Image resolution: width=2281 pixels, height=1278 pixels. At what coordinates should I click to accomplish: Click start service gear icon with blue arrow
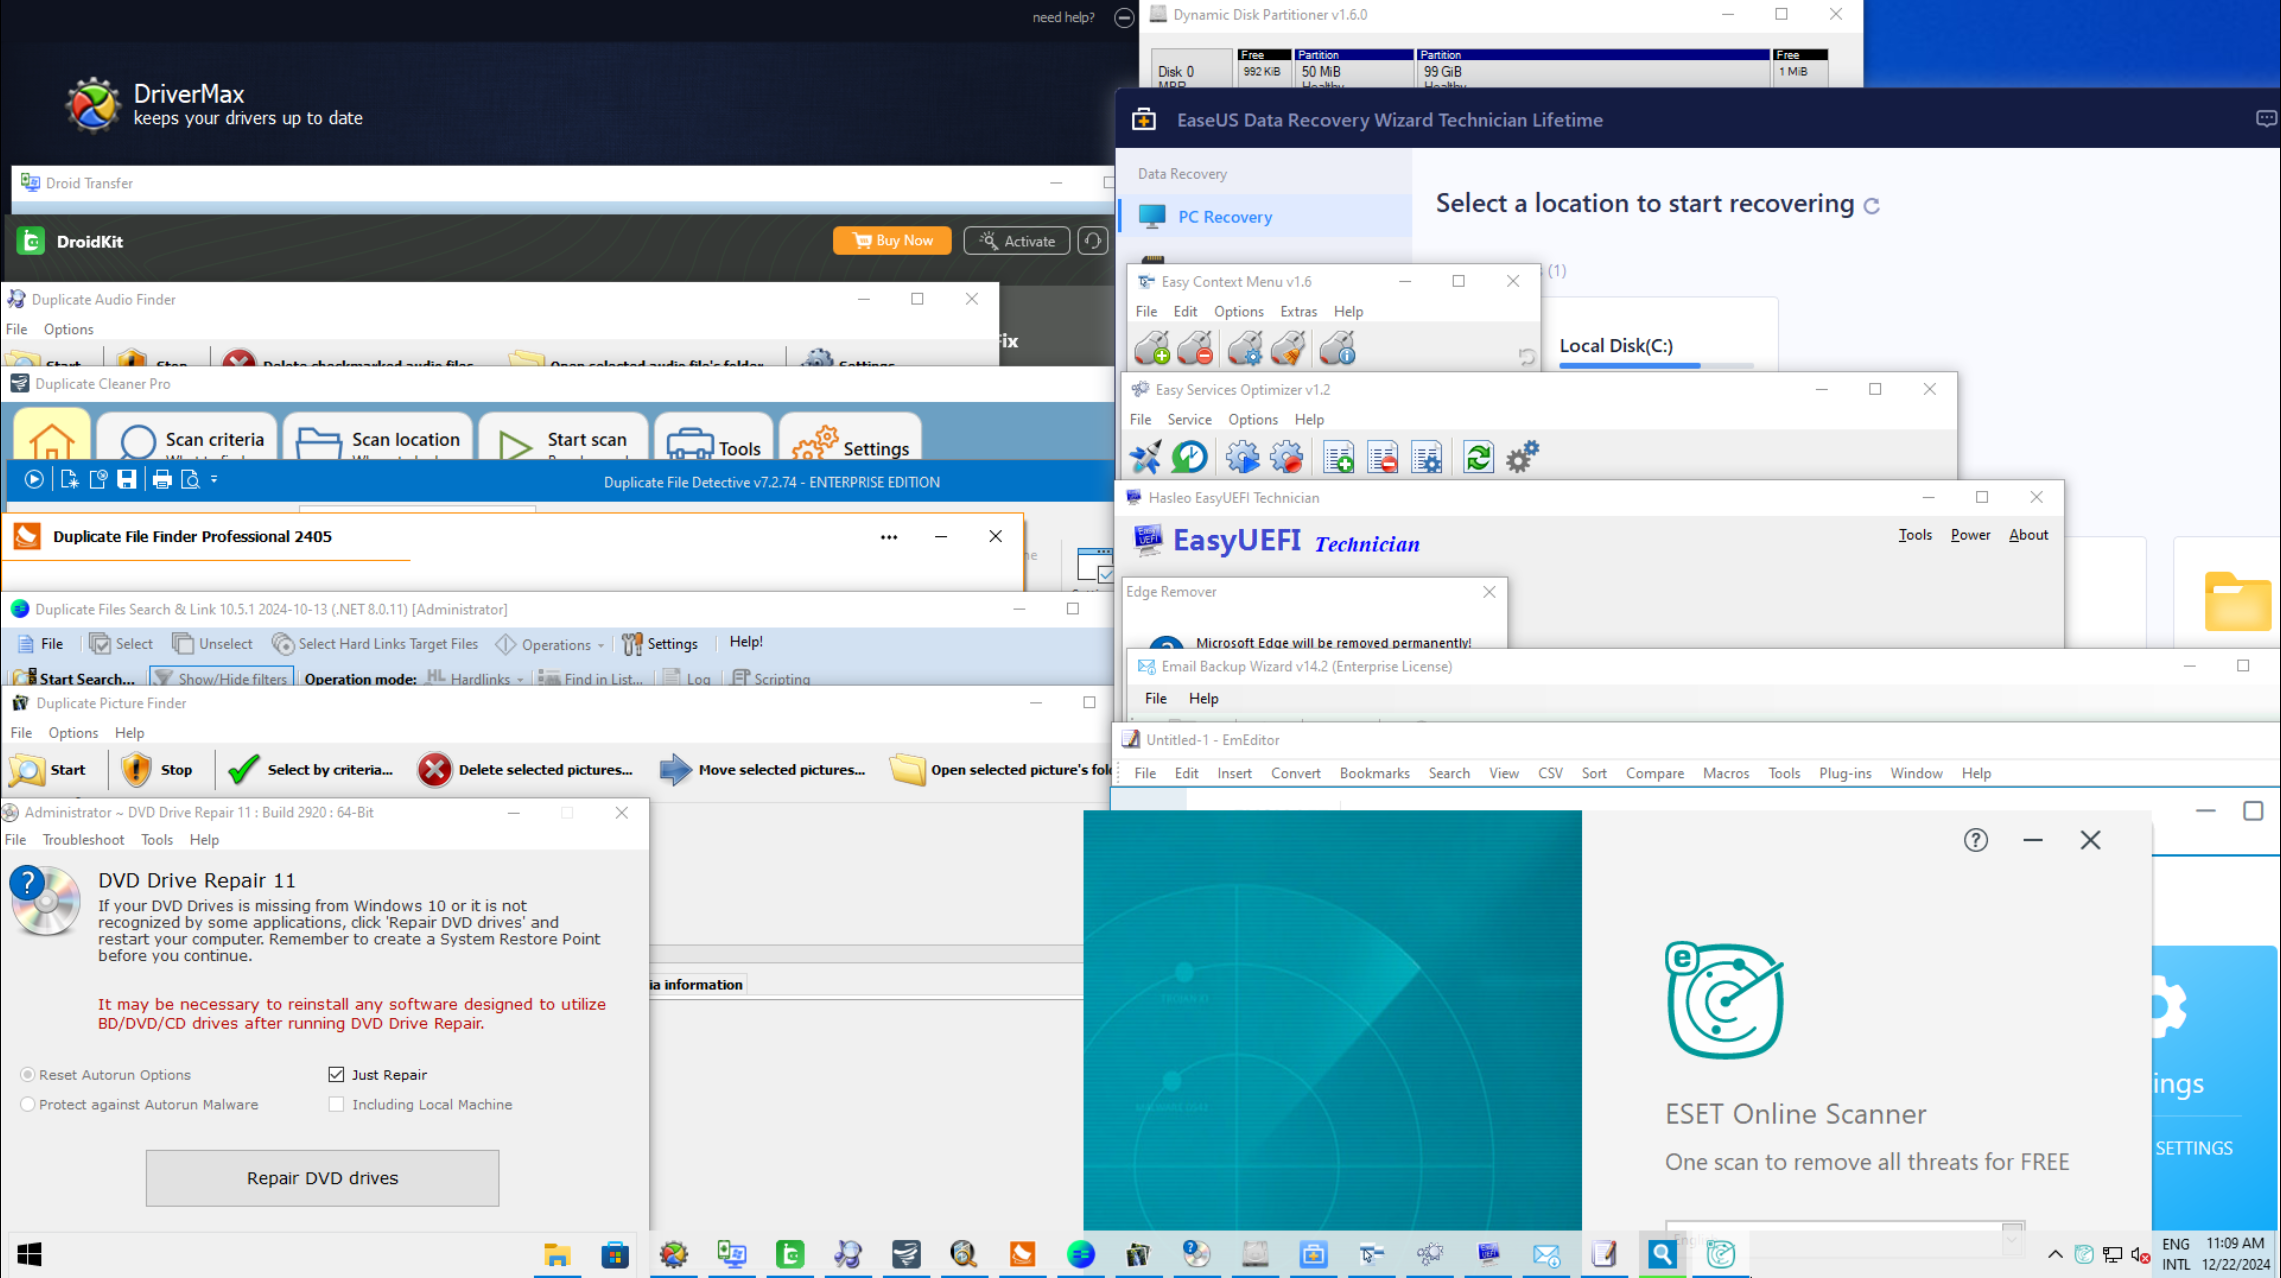pyautogui.click(x=1243, y=457)
